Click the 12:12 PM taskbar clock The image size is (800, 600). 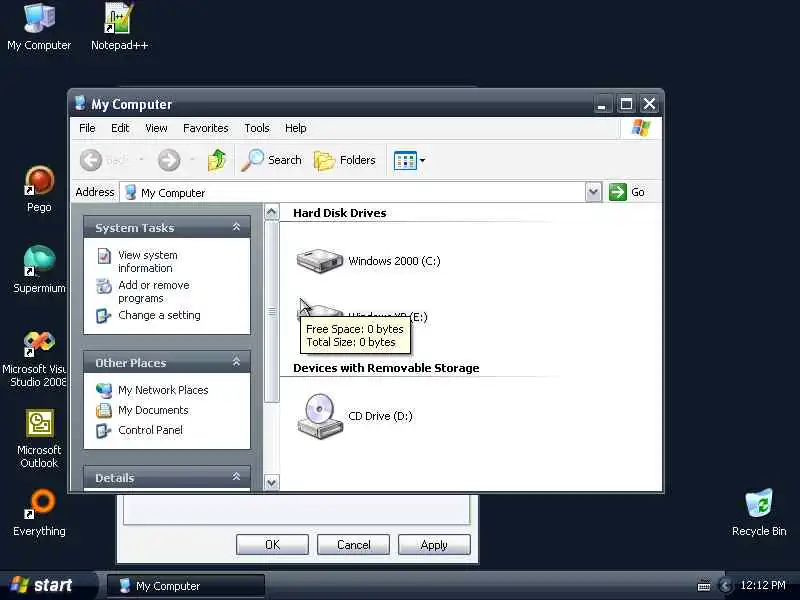pyautogui.click(x=763, y=585)
